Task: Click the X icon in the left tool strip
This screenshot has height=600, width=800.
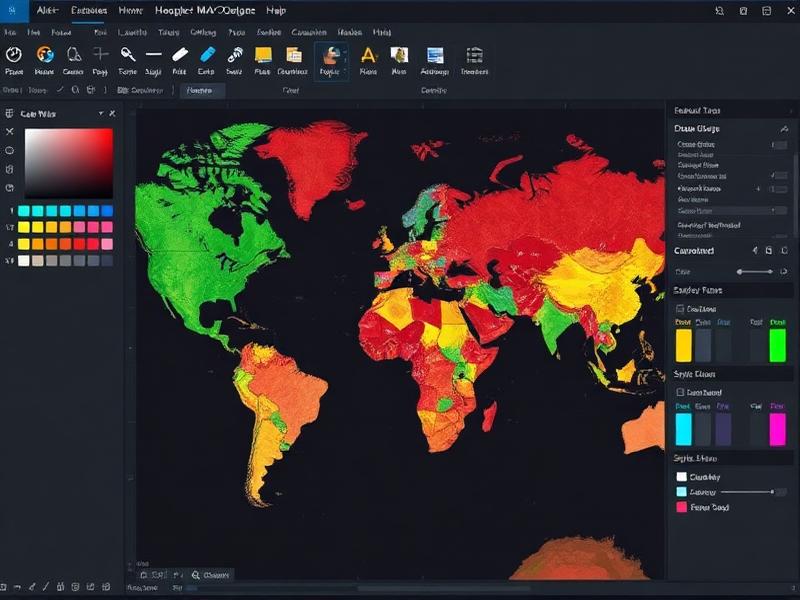Action: point(9,132)
